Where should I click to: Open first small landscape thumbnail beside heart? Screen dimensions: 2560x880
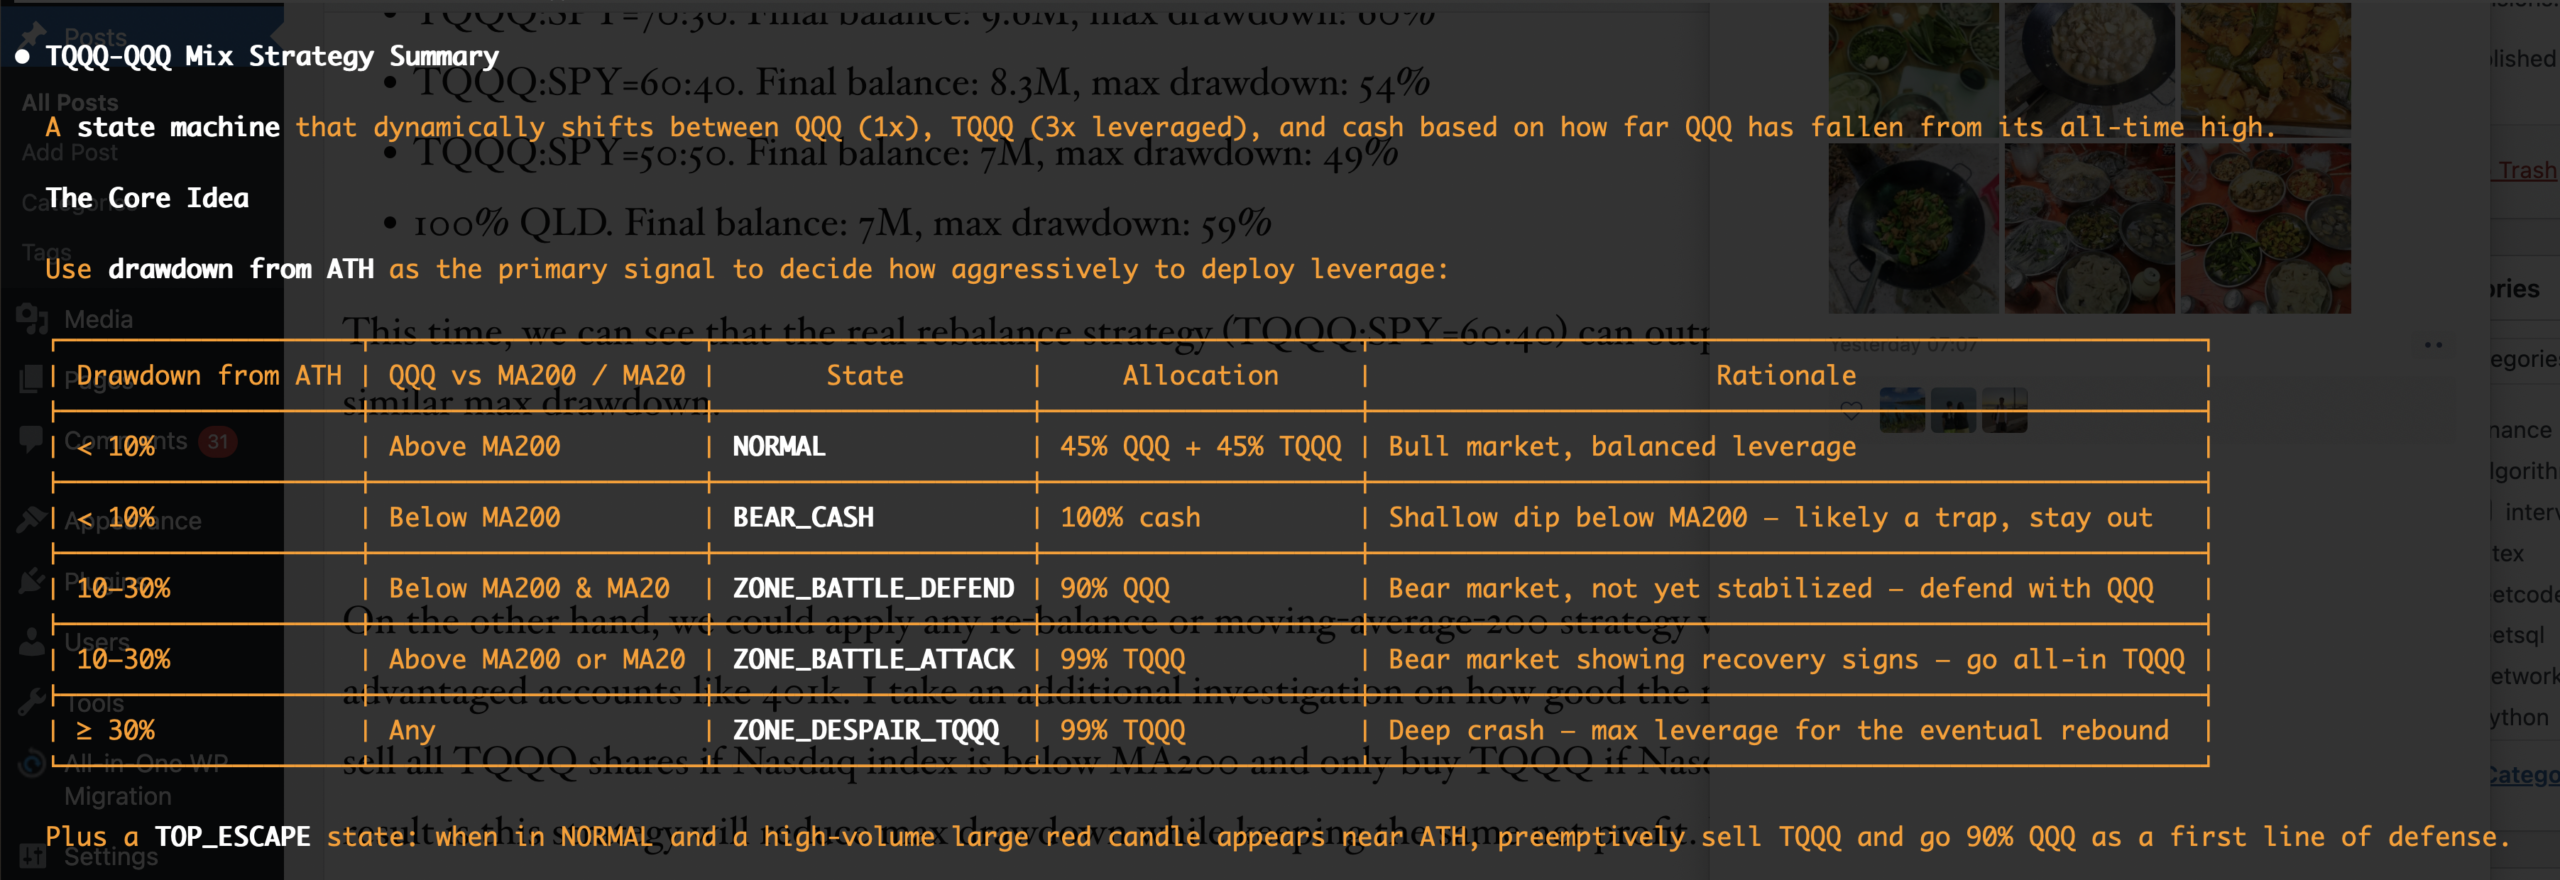click(x=1901, y=411)
